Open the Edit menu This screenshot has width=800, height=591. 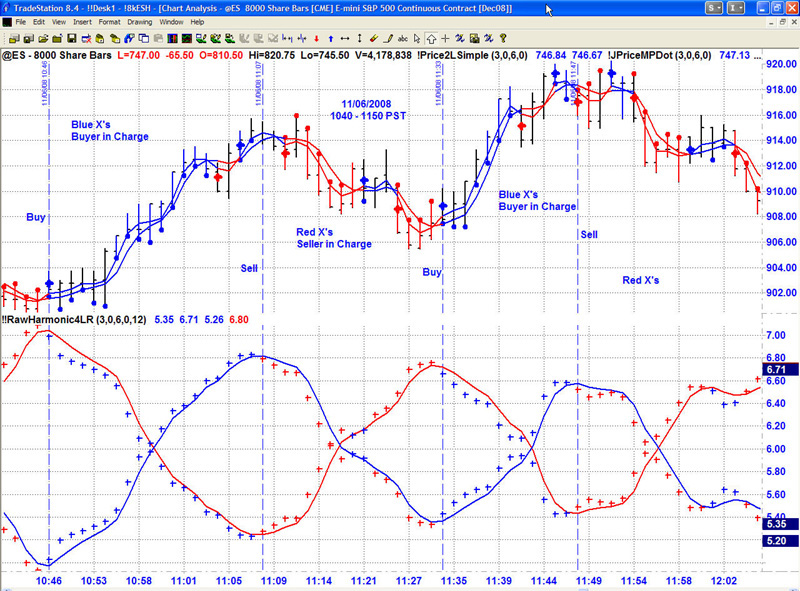(x=39, y=22)
